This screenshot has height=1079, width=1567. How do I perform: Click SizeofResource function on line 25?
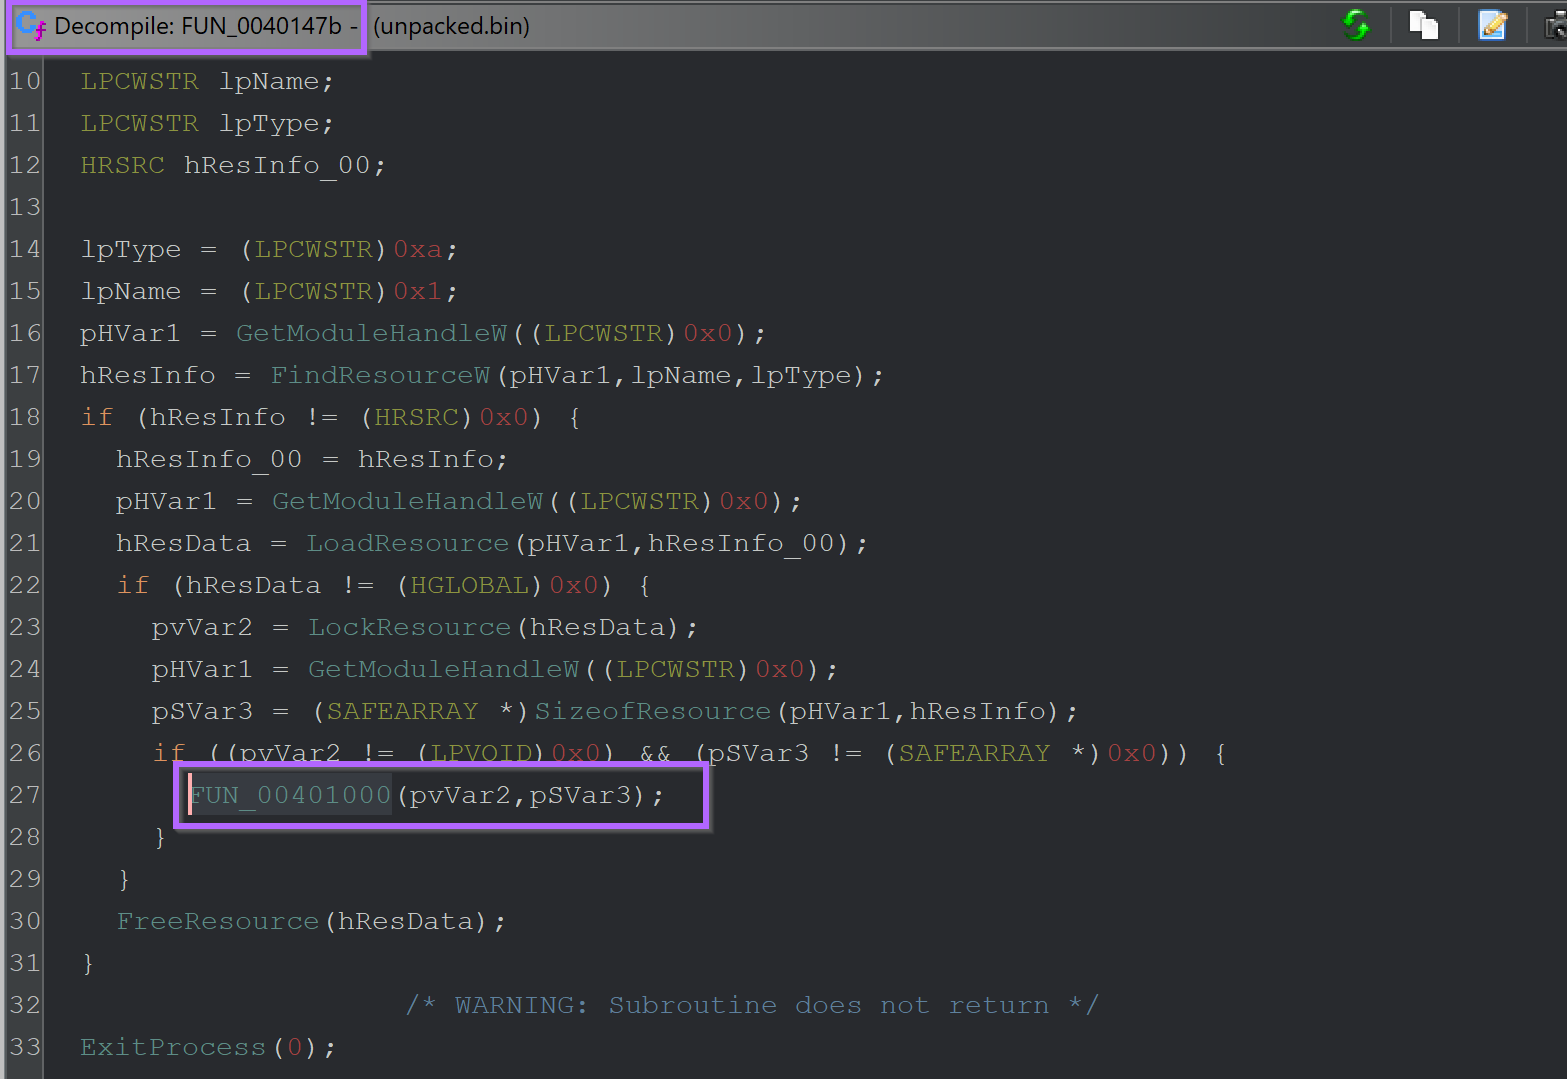pos(653,711)
